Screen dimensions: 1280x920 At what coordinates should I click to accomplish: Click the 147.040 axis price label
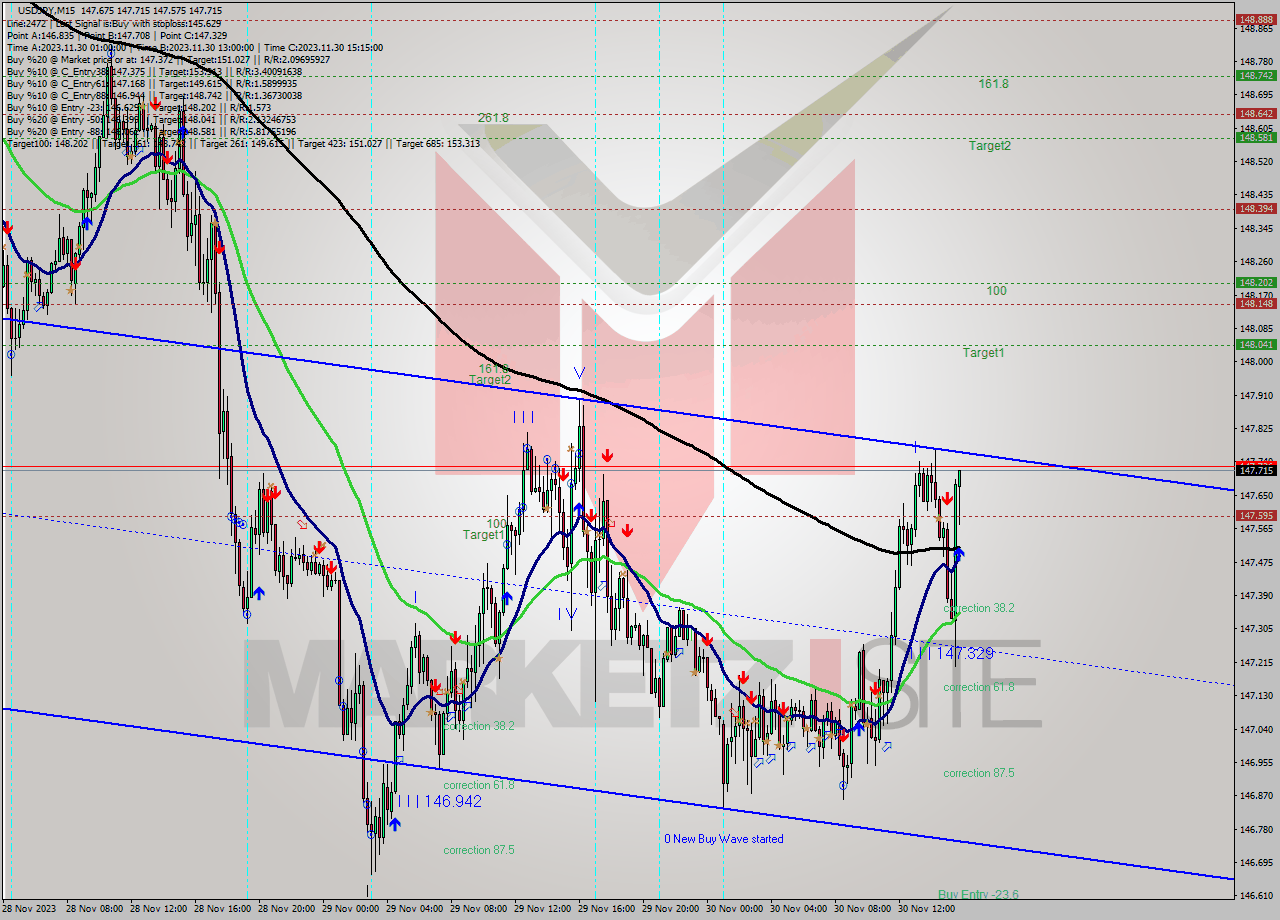(1256, 729)
